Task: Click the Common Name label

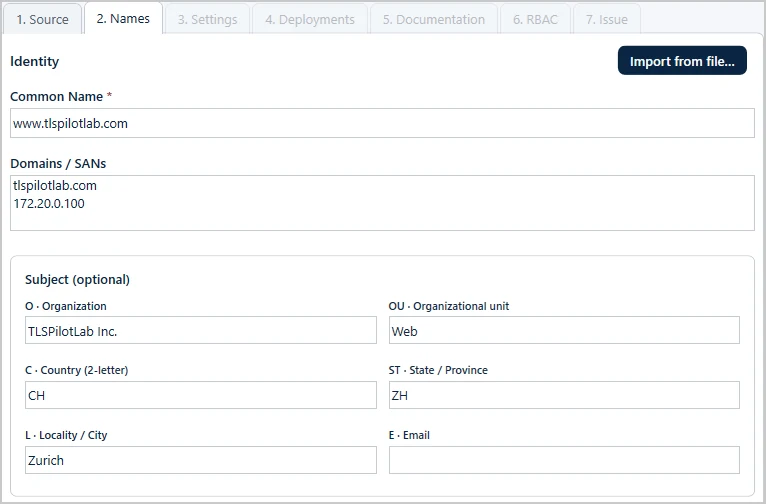Action: [57, 97]
